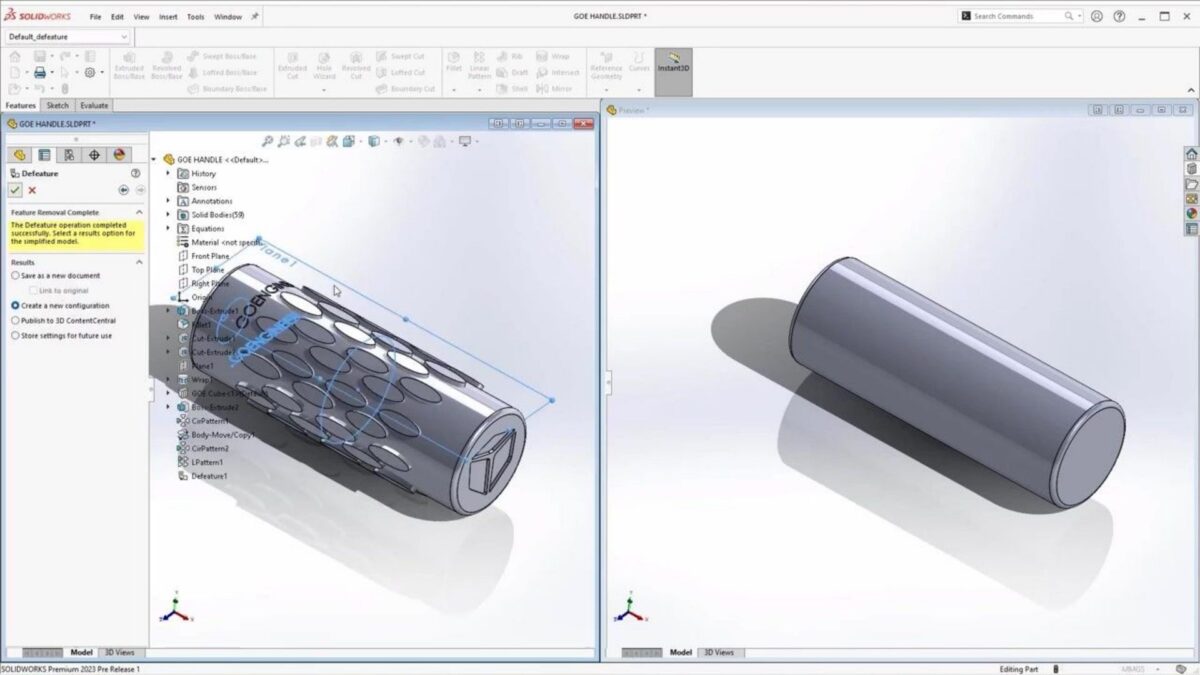This screenshot has height=675, width=1200.
Task: Switch to PropertyManager tab icon
Action: [44, 155]
